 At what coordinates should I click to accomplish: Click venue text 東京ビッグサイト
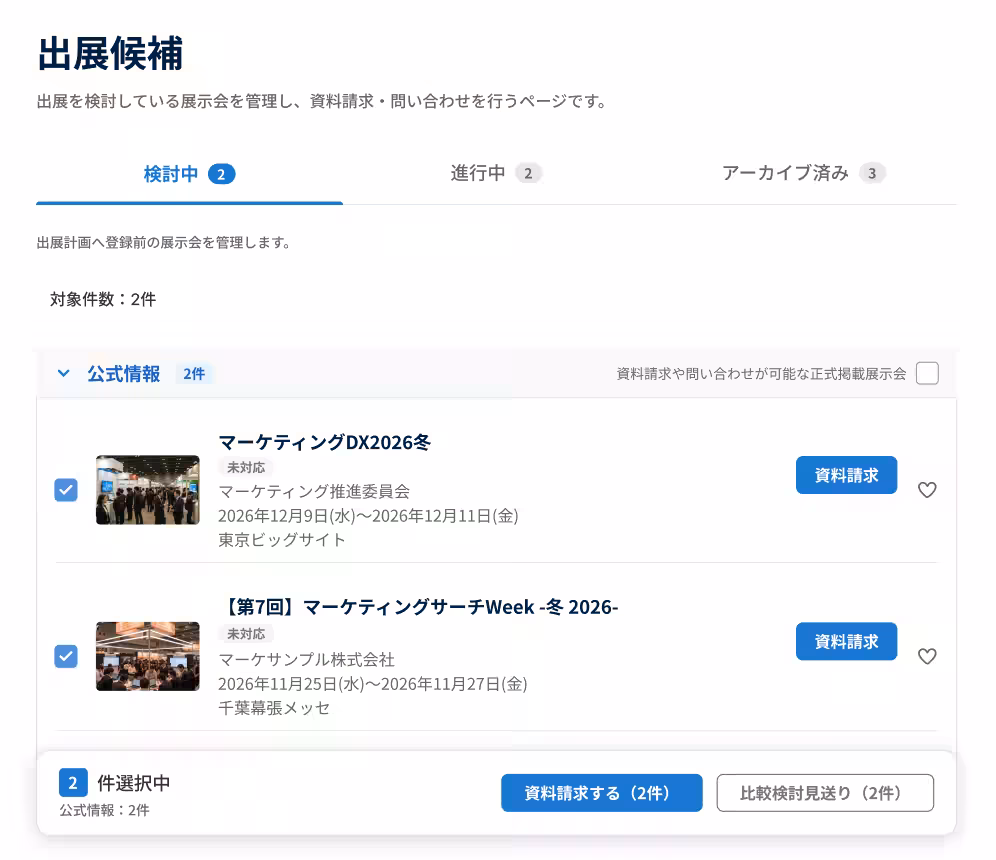coord(282,540)
